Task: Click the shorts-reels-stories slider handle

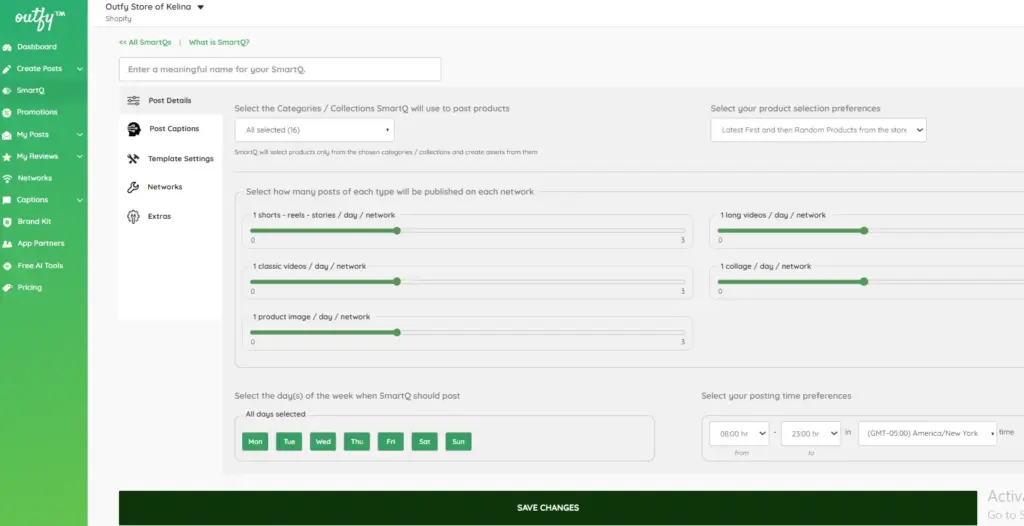Action: pyautogui.click(x=397, y=230)
